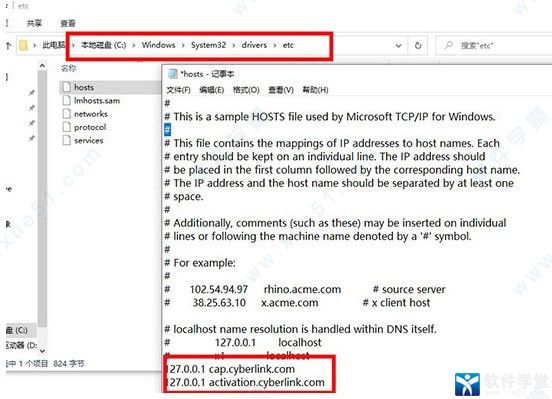
Task: Refresh the etc folder view
Action: pyautogui.click(x=418, y=45)
